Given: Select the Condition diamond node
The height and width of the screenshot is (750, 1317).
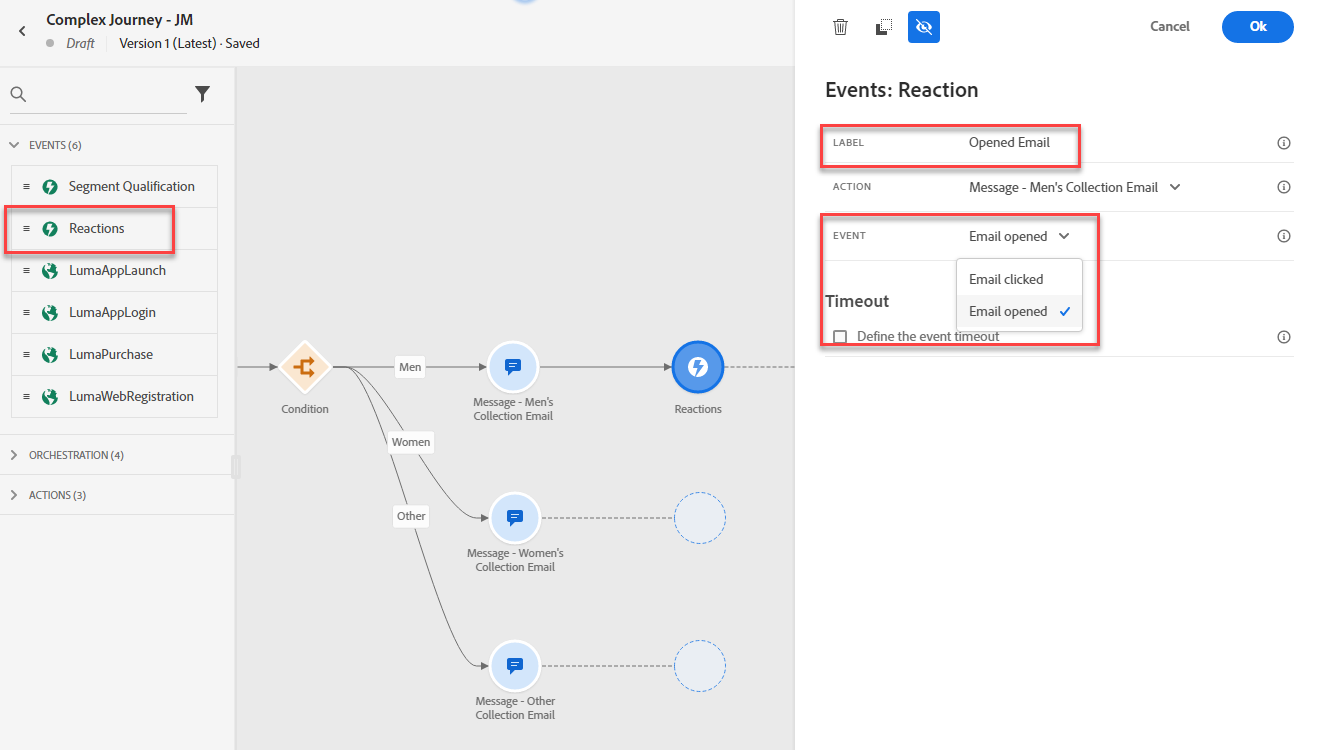Looking at the screenshot, I should 305,367.
